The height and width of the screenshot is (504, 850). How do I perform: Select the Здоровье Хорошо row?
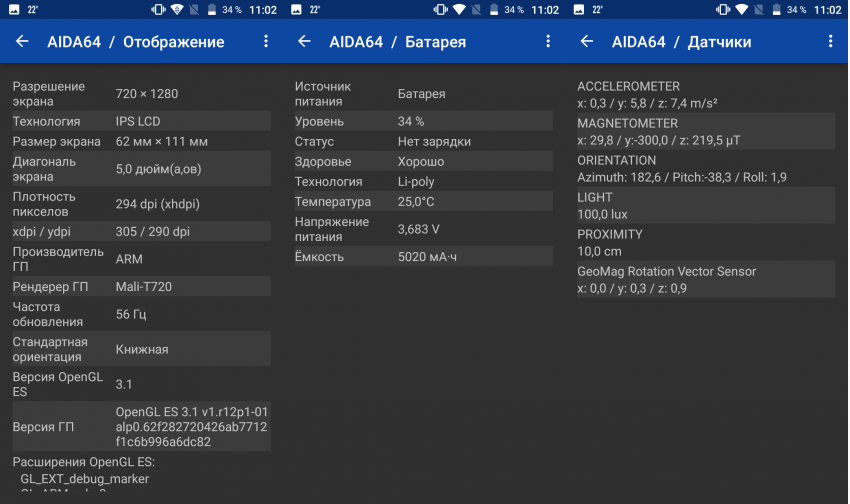coord(424,161)
